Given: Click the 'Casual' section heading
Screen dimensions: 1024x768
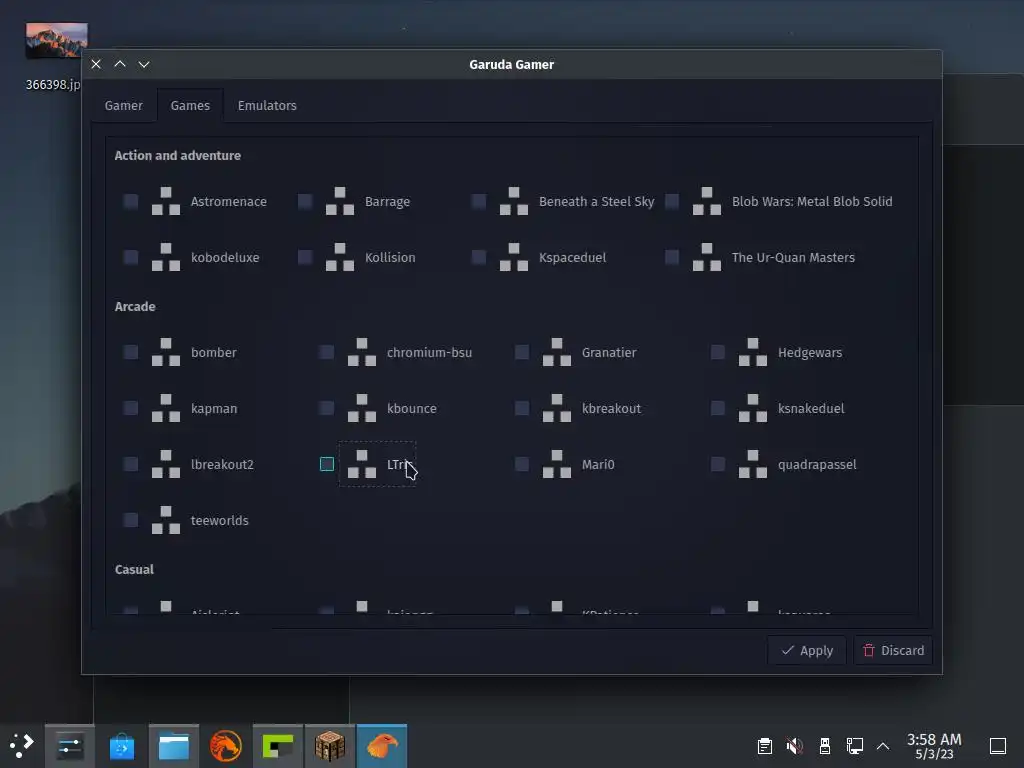Looking at the screenshot, I should pyautogui.click(x=135, y=569).
